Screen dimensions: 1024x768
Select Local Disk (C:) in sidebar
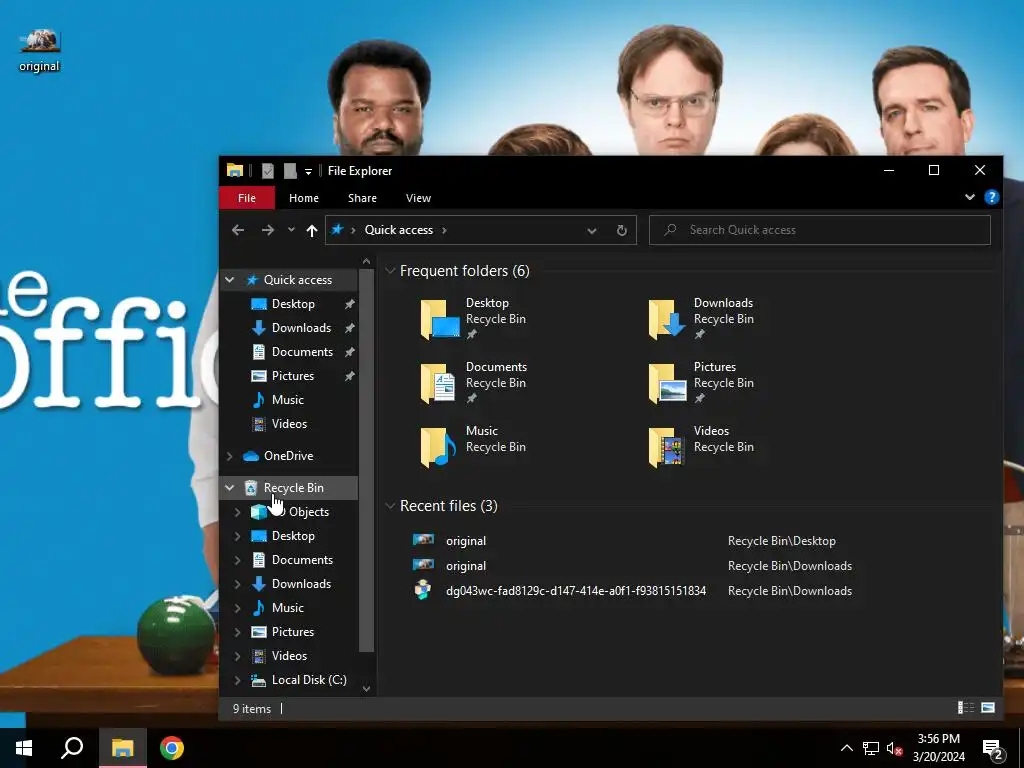click(x=308, y=680)
